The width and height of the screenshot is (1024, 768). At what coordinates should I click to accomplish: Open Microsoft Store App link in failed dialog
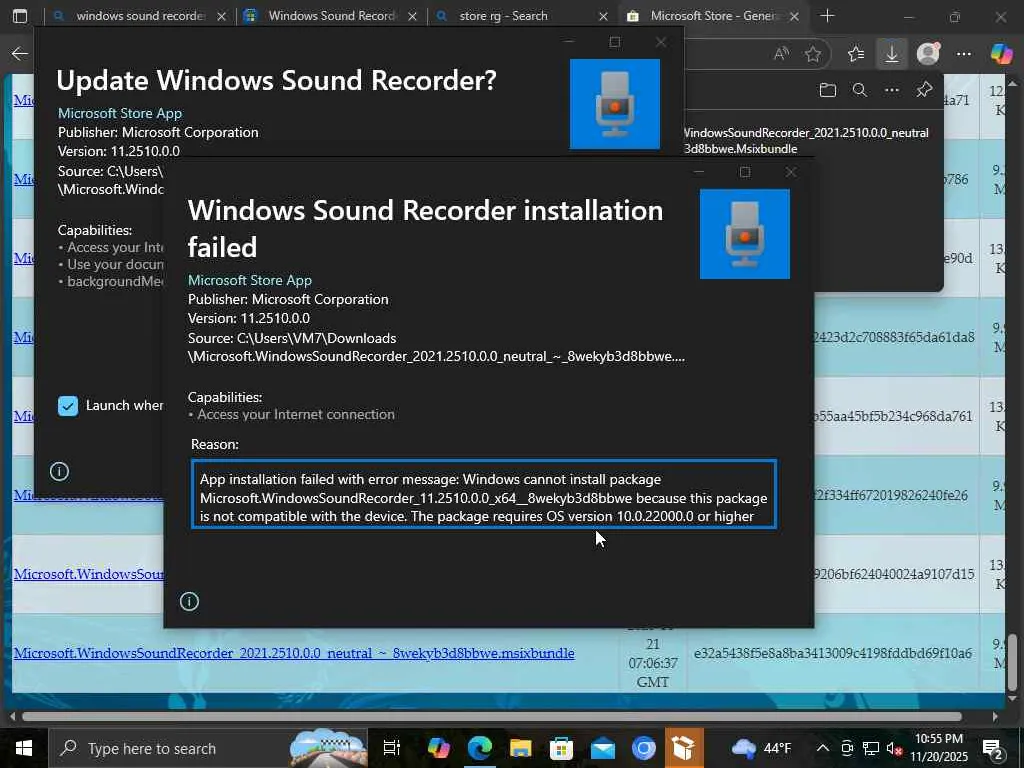coord(249,280)
